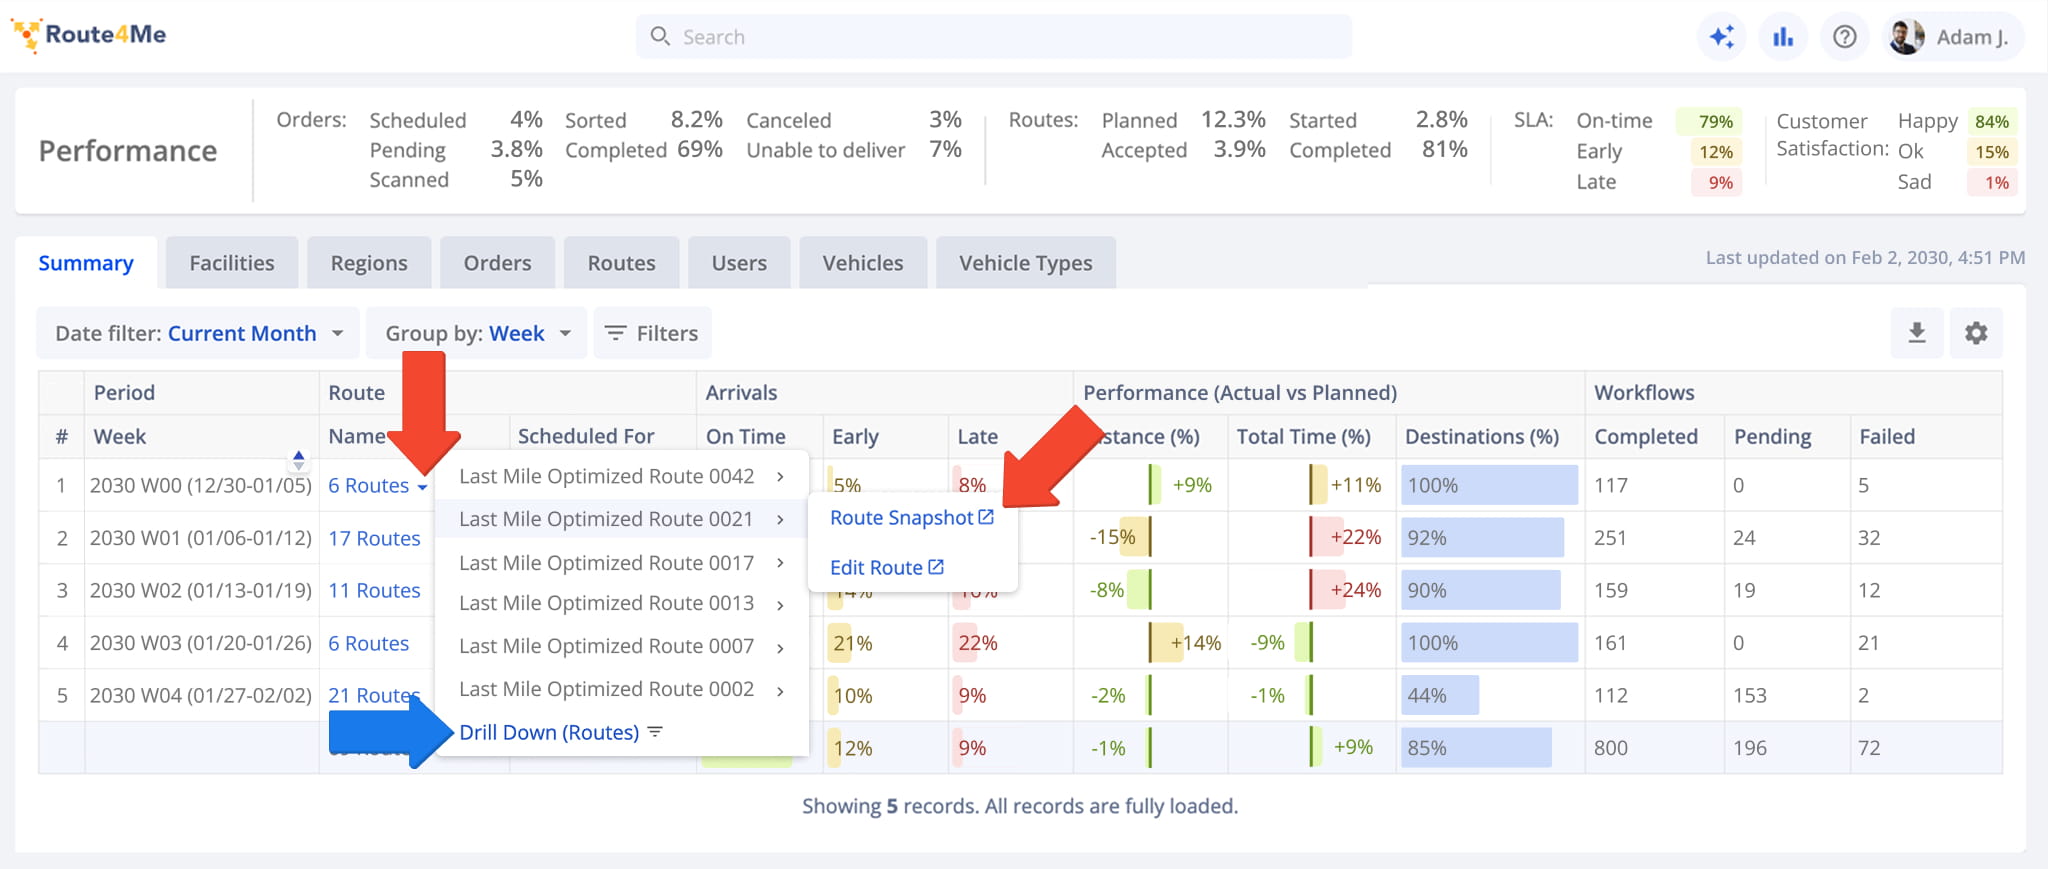Click the Week column sort arrows
This screenshot has width=2048, height=869.
point(298,460)
